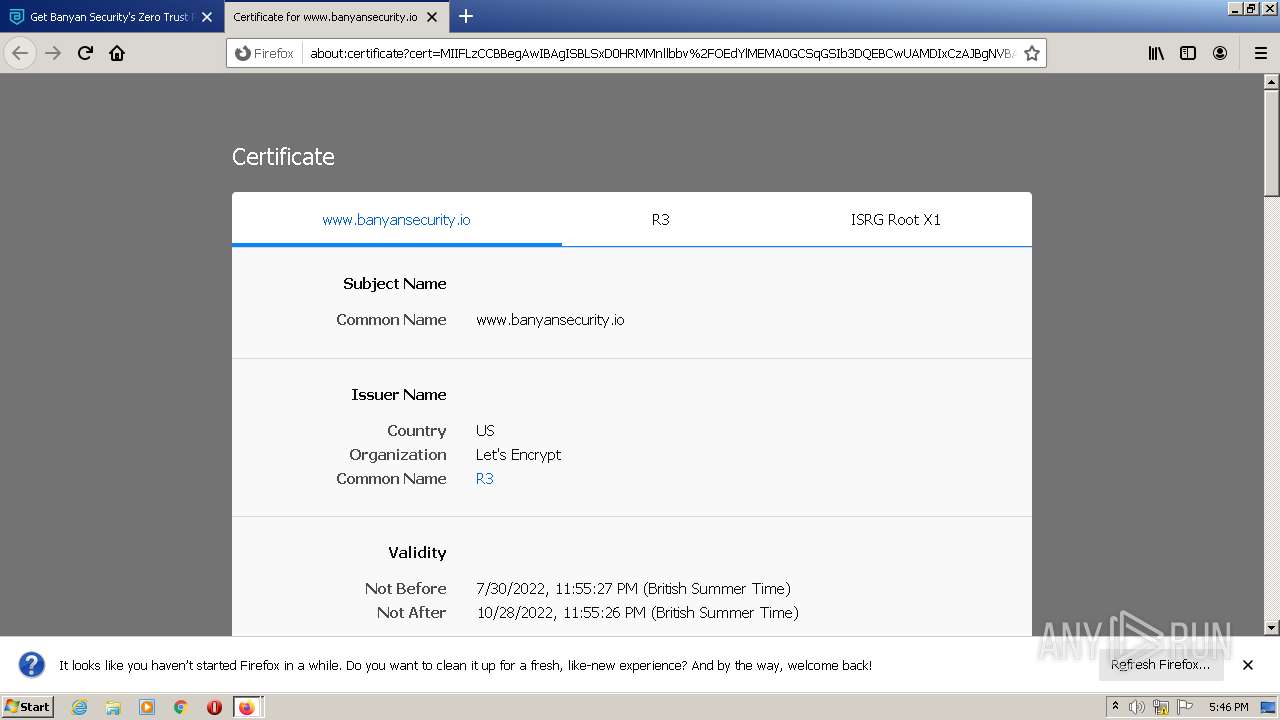Show hidden tray icons arrow
Screen dimensions: 1280x720
click(1115, 707)
